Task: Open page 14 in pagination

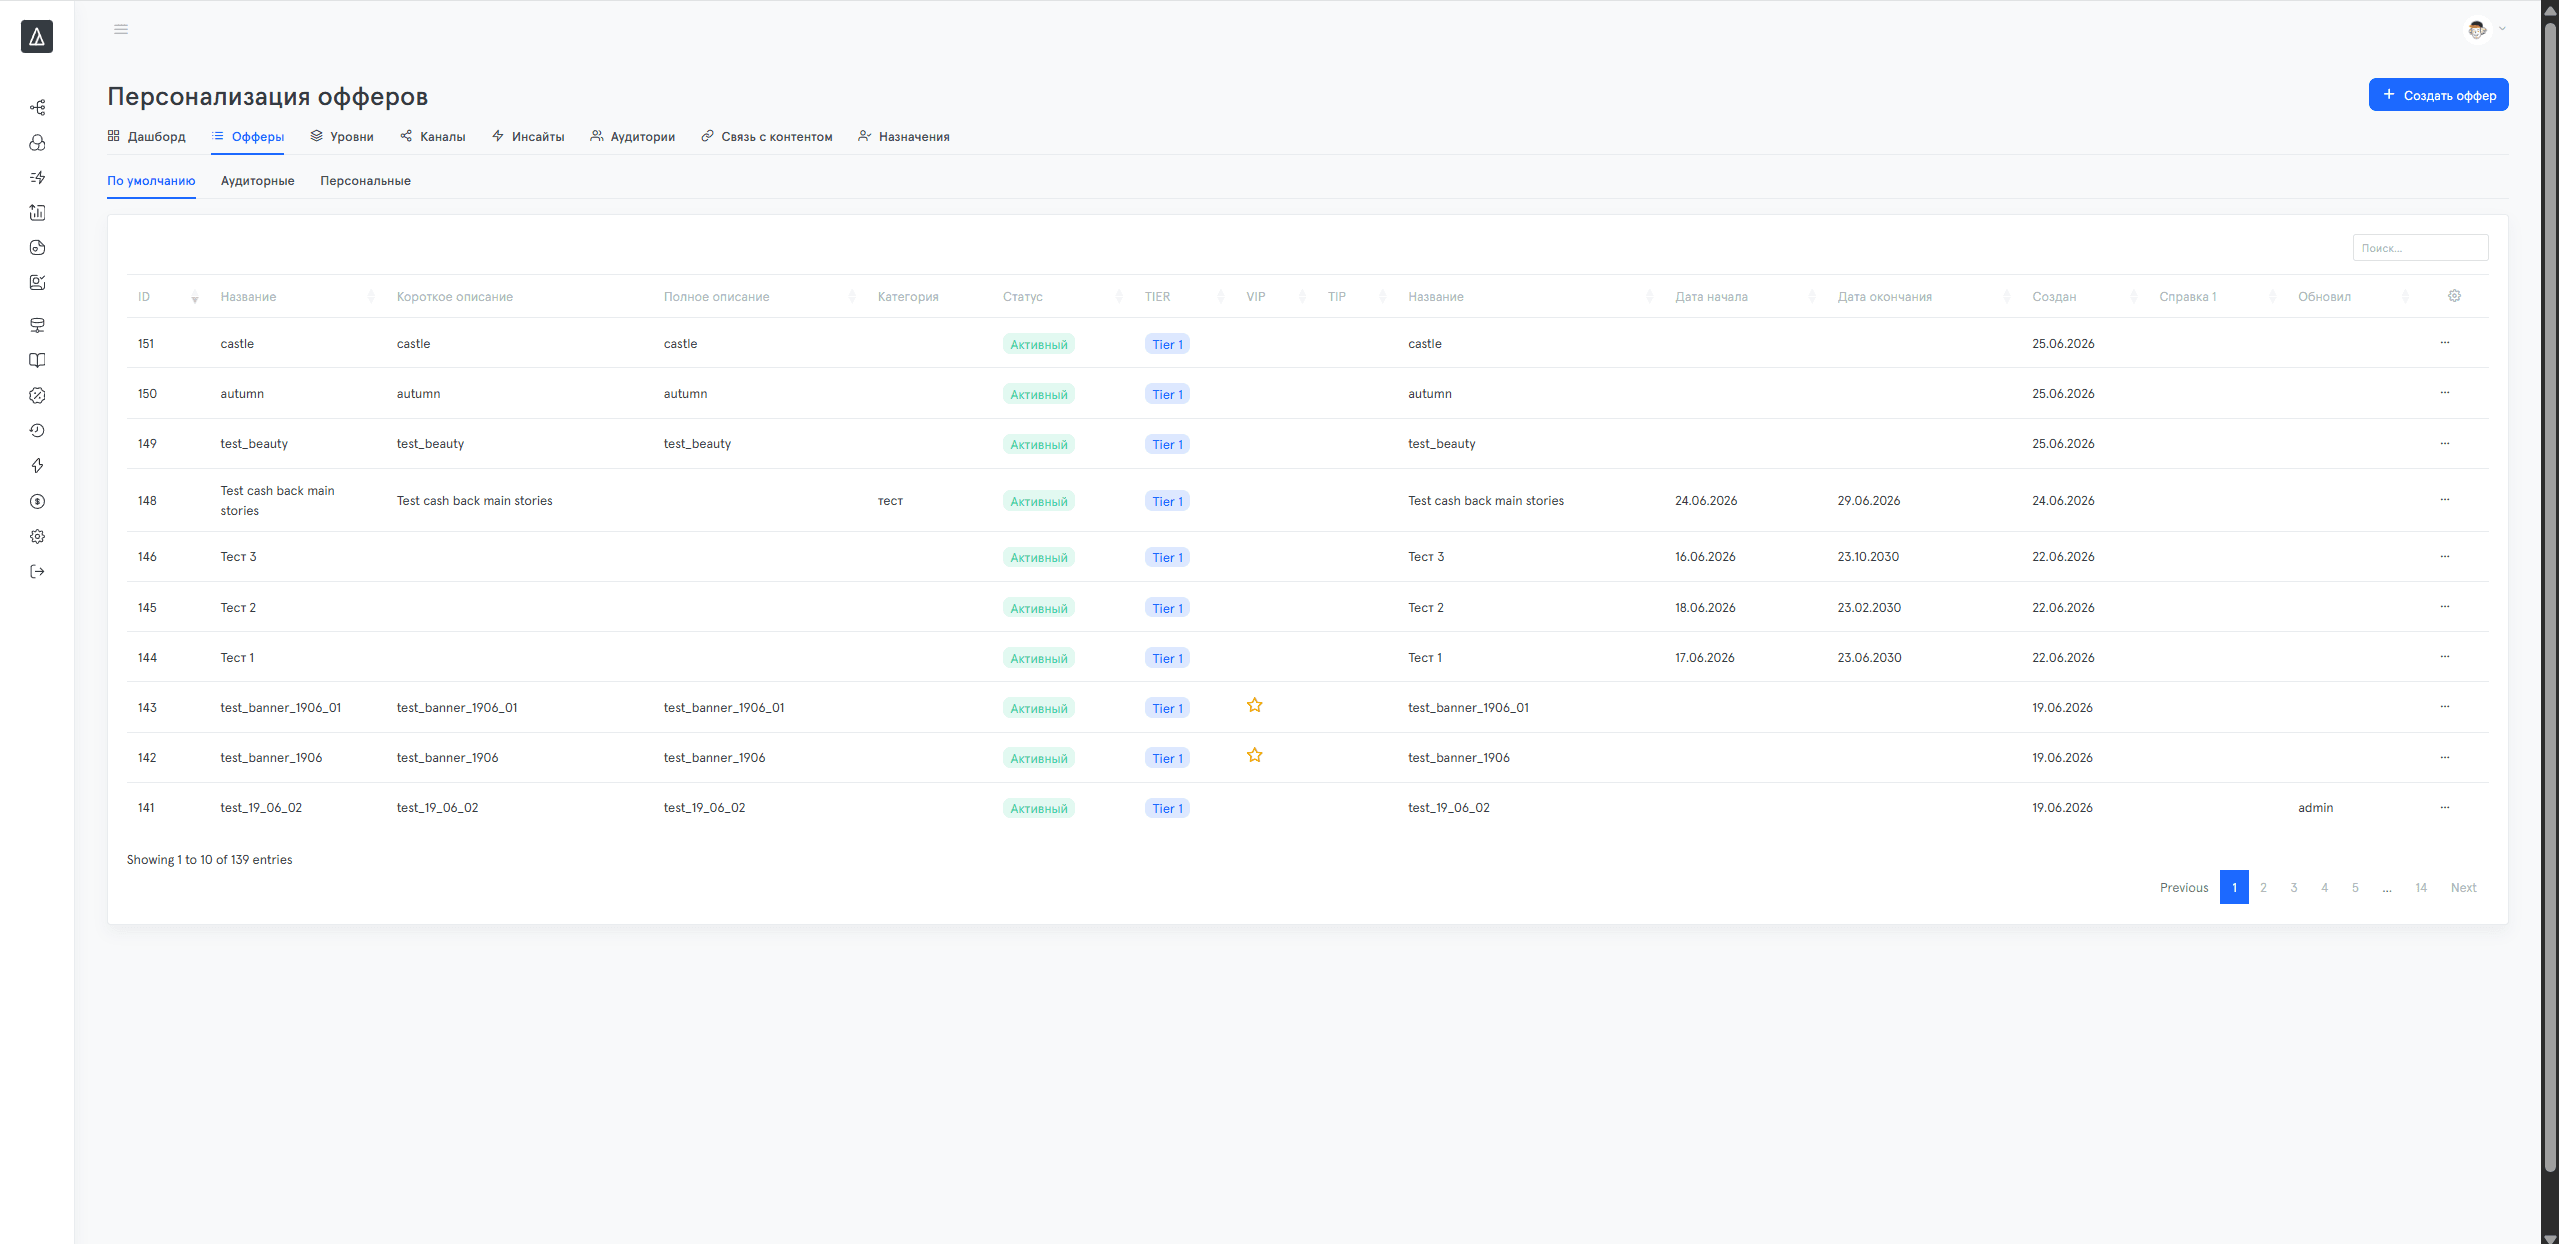Action: (x=2421, y=888)
